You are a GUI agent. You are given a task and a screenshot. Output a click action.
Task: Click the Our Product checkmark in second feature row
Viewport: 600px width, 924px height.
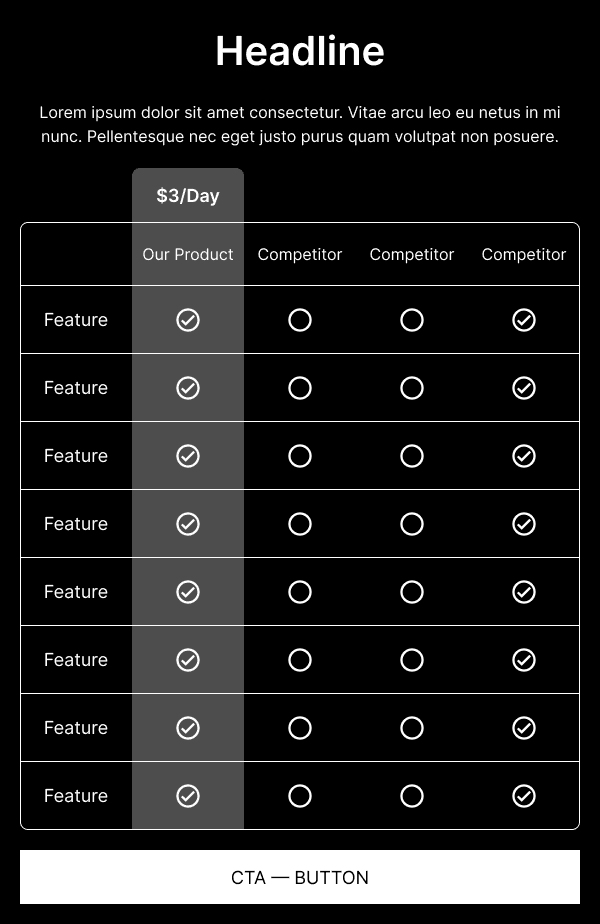click(188, 388)
